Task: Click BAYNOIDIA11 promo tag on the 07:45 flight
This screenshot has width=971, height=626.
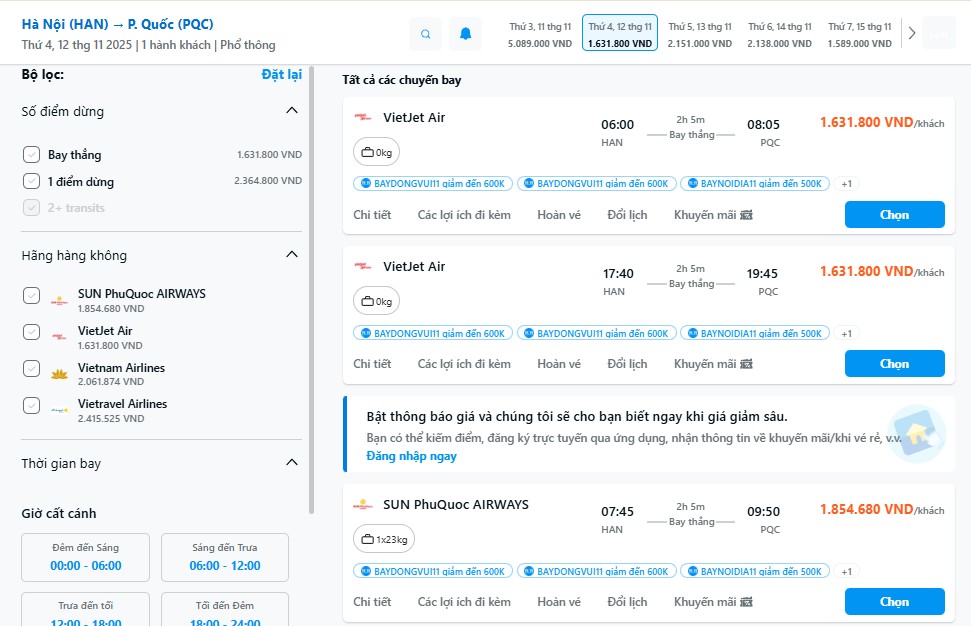Action: [754, 572]
